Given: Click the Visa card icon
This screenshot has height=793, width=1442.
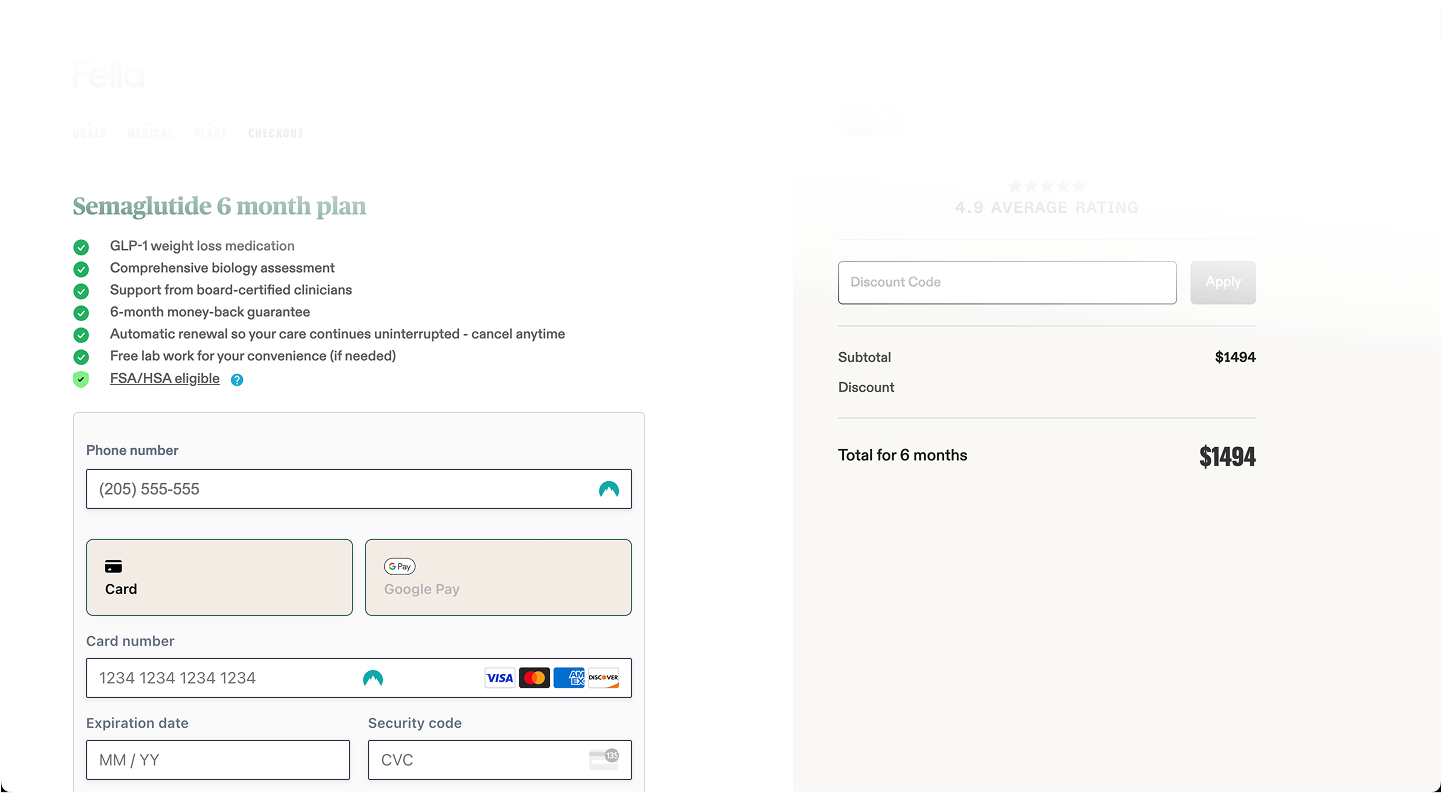Looking at the screenshot, I should tap(499, 678).
